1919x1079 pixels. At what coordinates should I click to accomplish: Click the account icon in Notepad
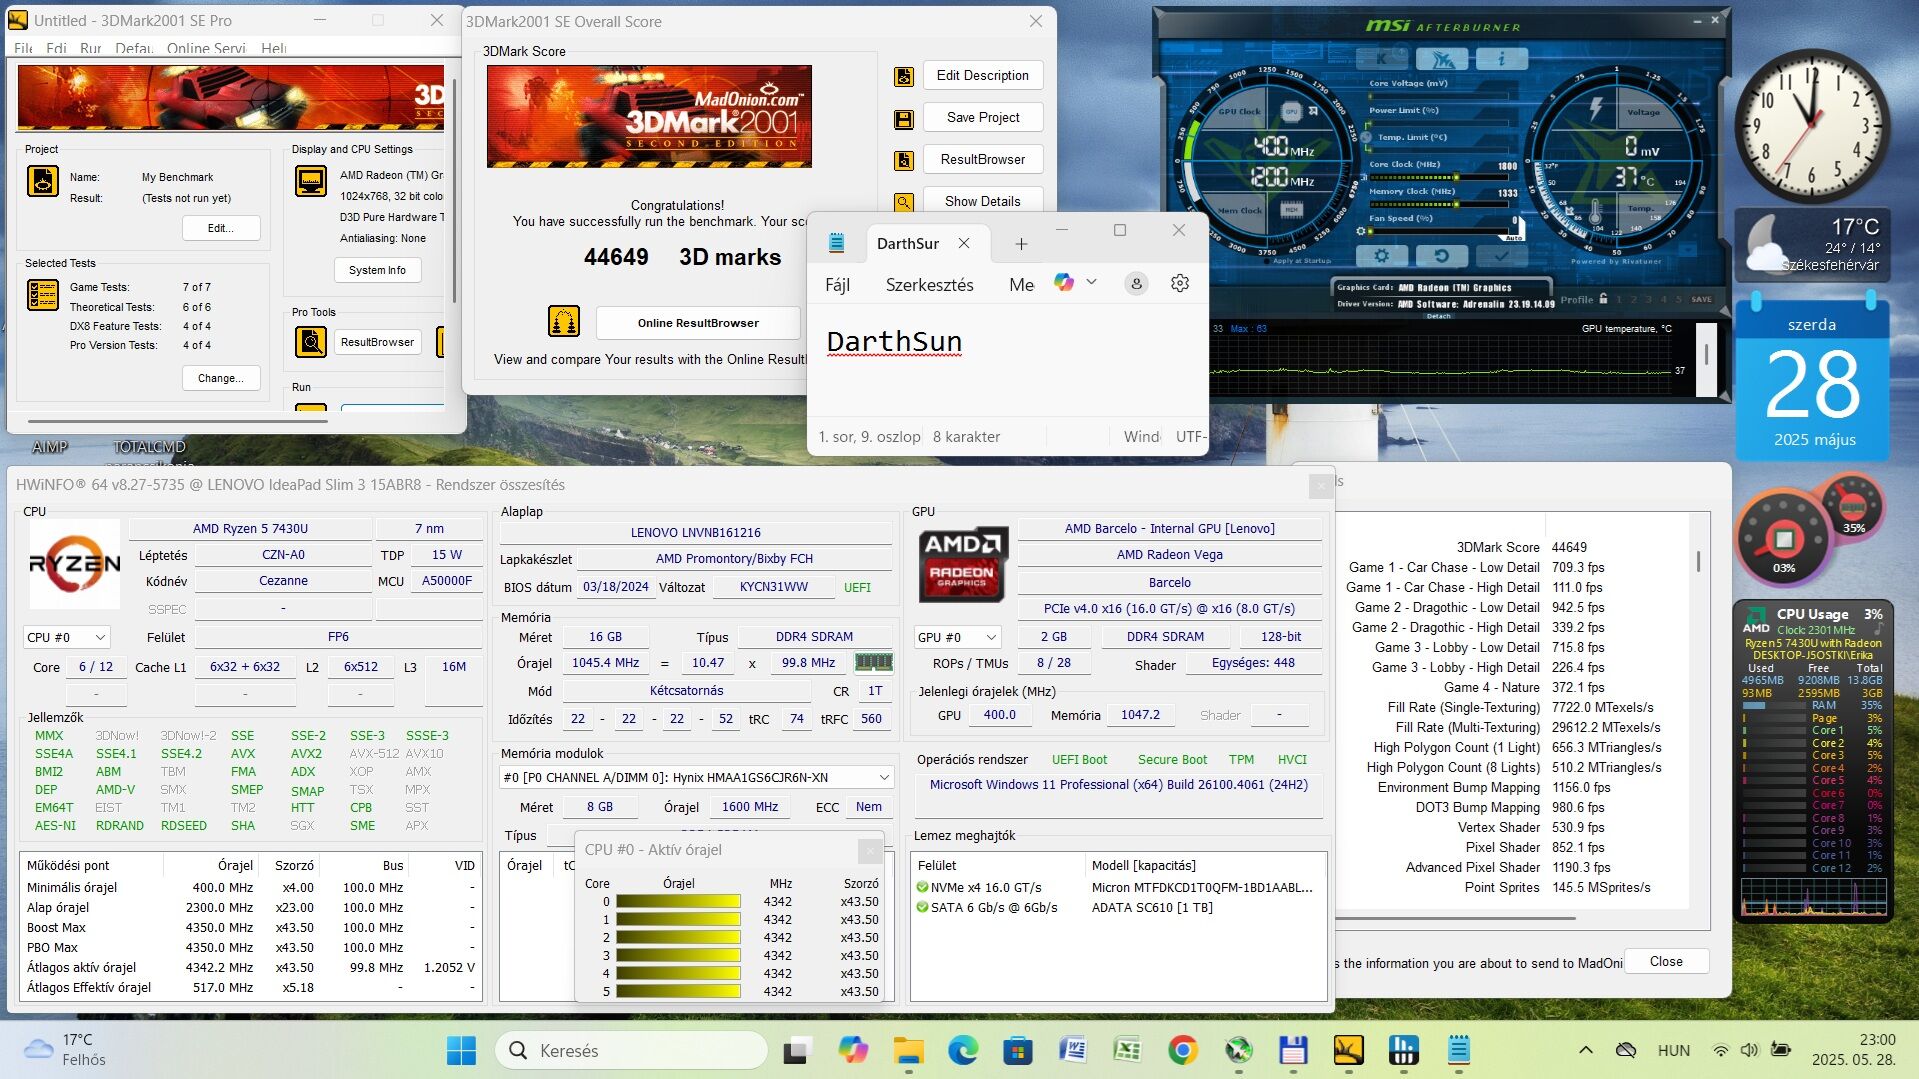[x=1136, y=284]
